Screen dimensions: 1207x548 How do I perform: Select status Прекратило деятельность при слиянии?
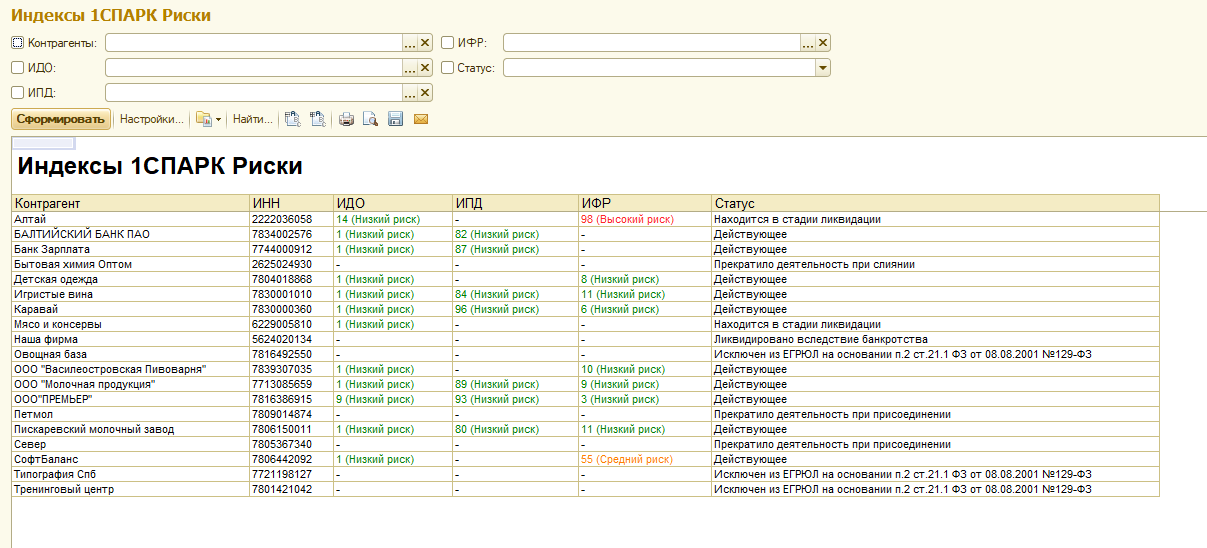click(x=935, y=264)
